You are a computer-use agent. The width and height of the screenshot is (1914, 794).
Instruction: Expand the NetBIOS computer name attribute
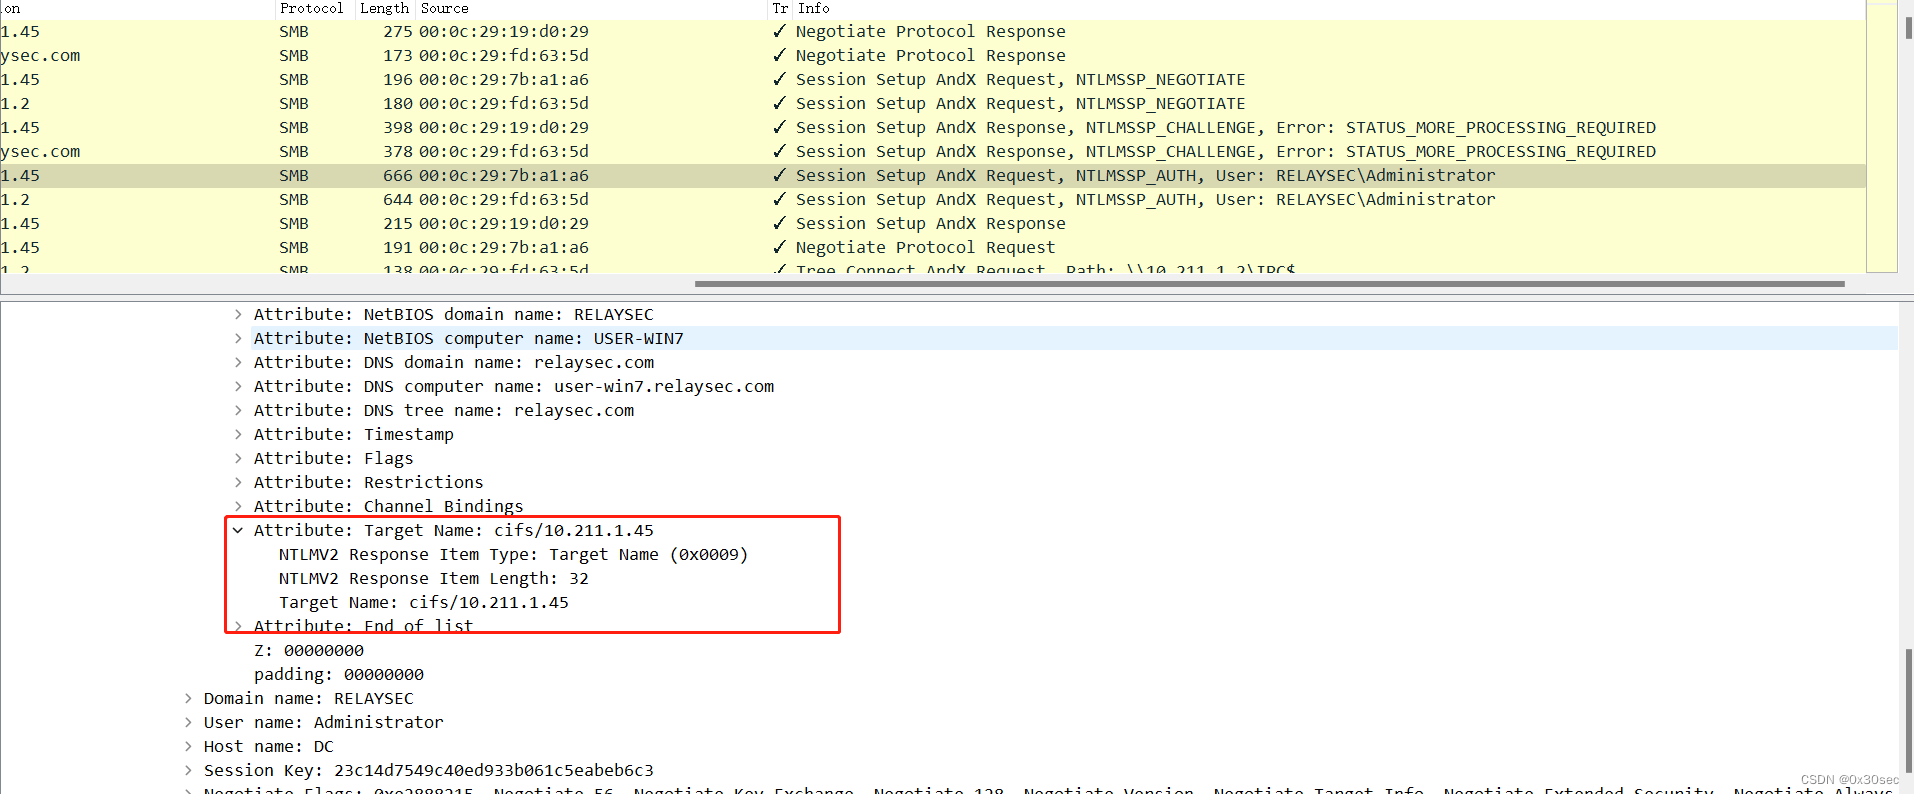click(238, 338)
